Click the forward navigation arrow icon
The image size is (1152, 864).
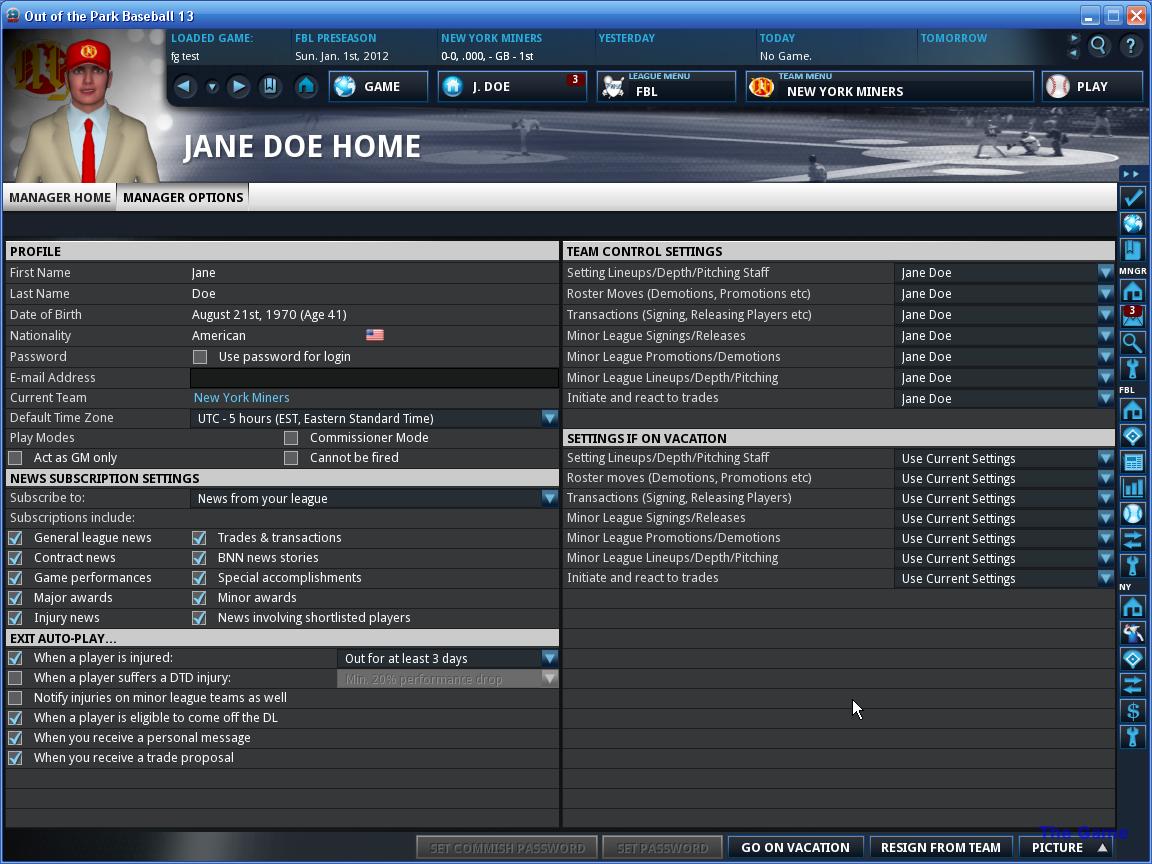[239, 87]
